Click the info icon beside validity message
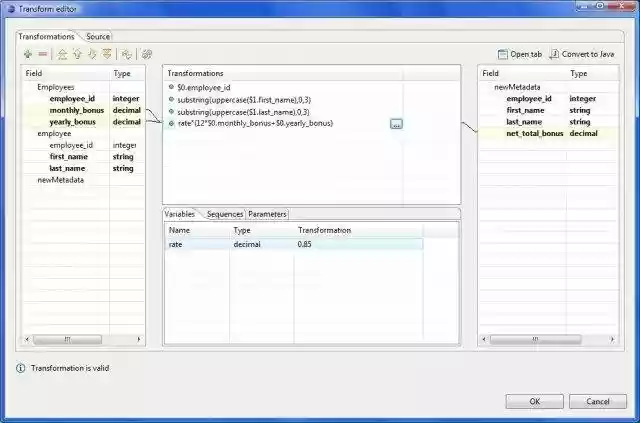 pos(21,368)
